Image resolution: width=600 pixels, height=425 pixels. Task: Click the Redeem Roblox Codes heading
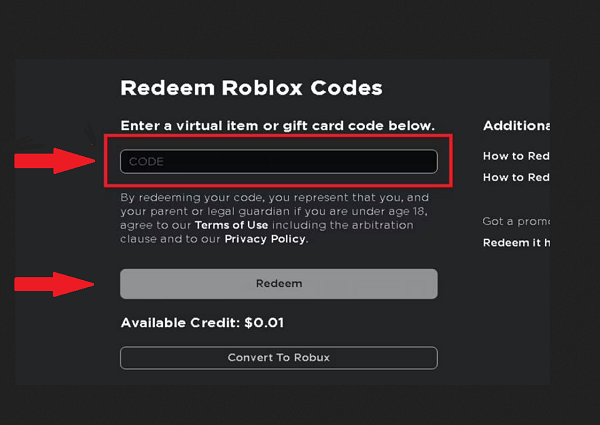click(x=251, y=88)
